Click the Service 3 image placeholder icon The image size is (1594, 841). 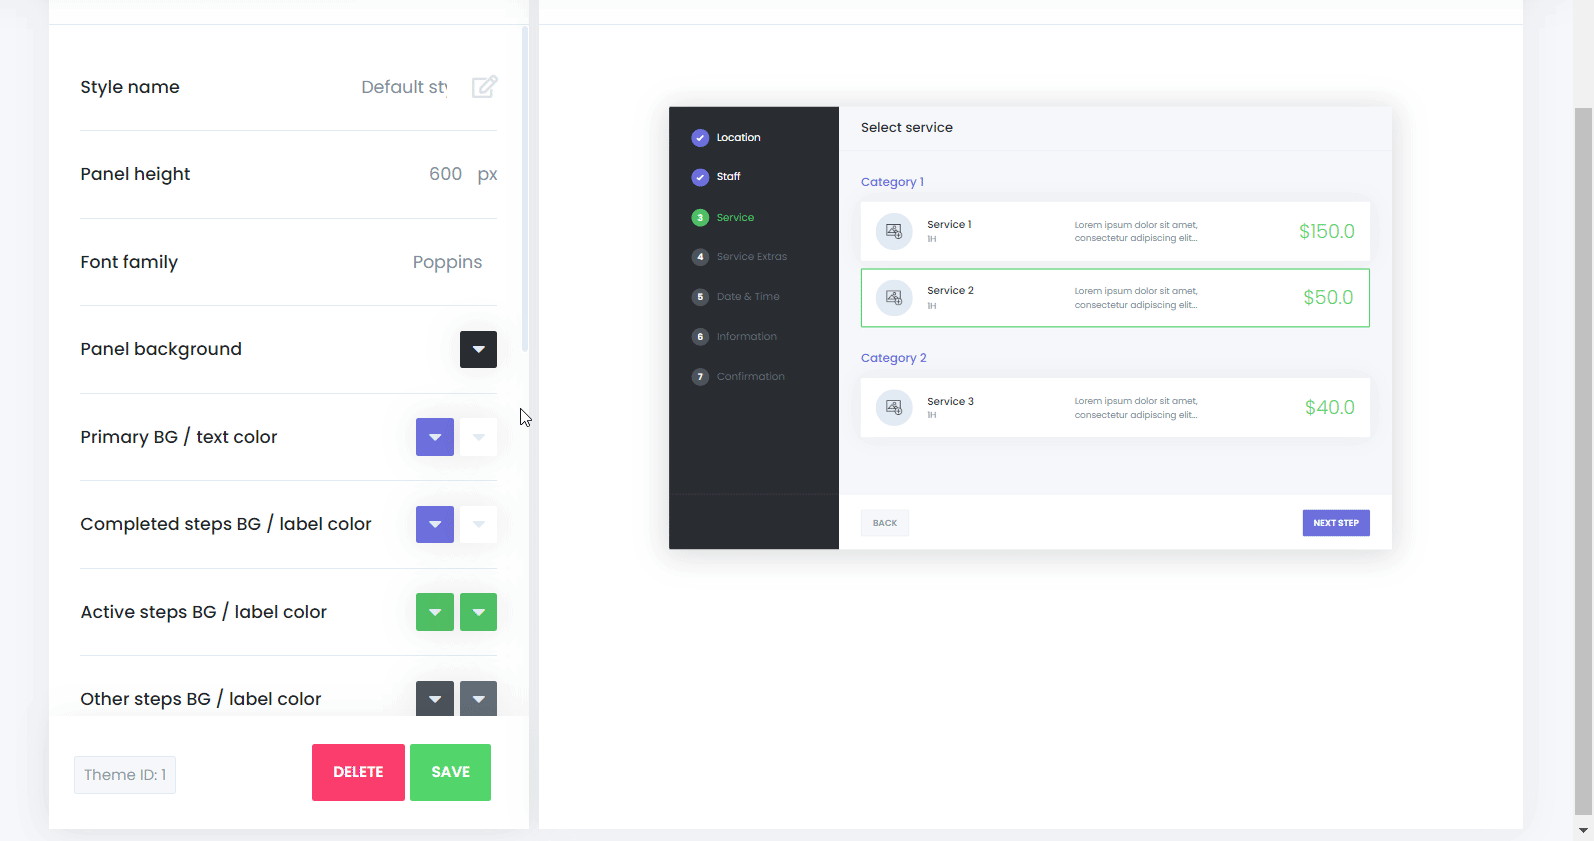[894, 407]
